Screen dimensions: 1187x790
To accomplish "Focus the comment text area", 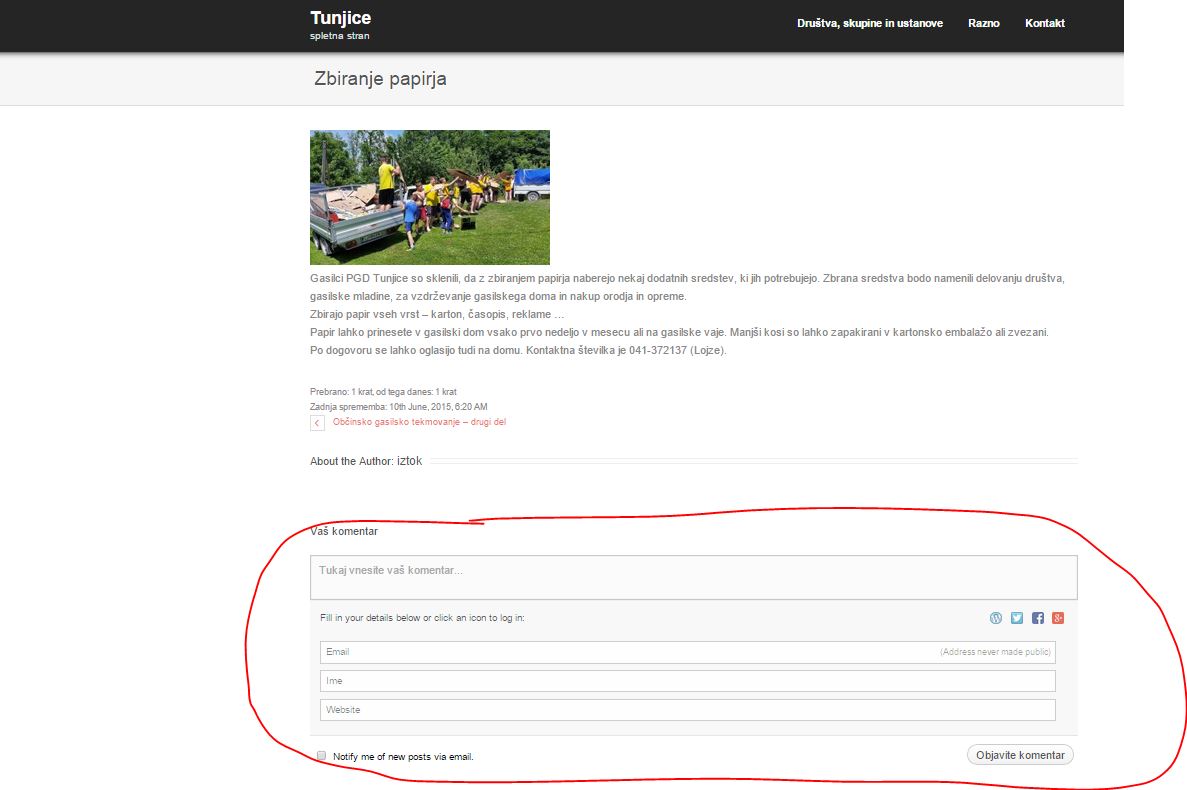I will pos(693,577).
